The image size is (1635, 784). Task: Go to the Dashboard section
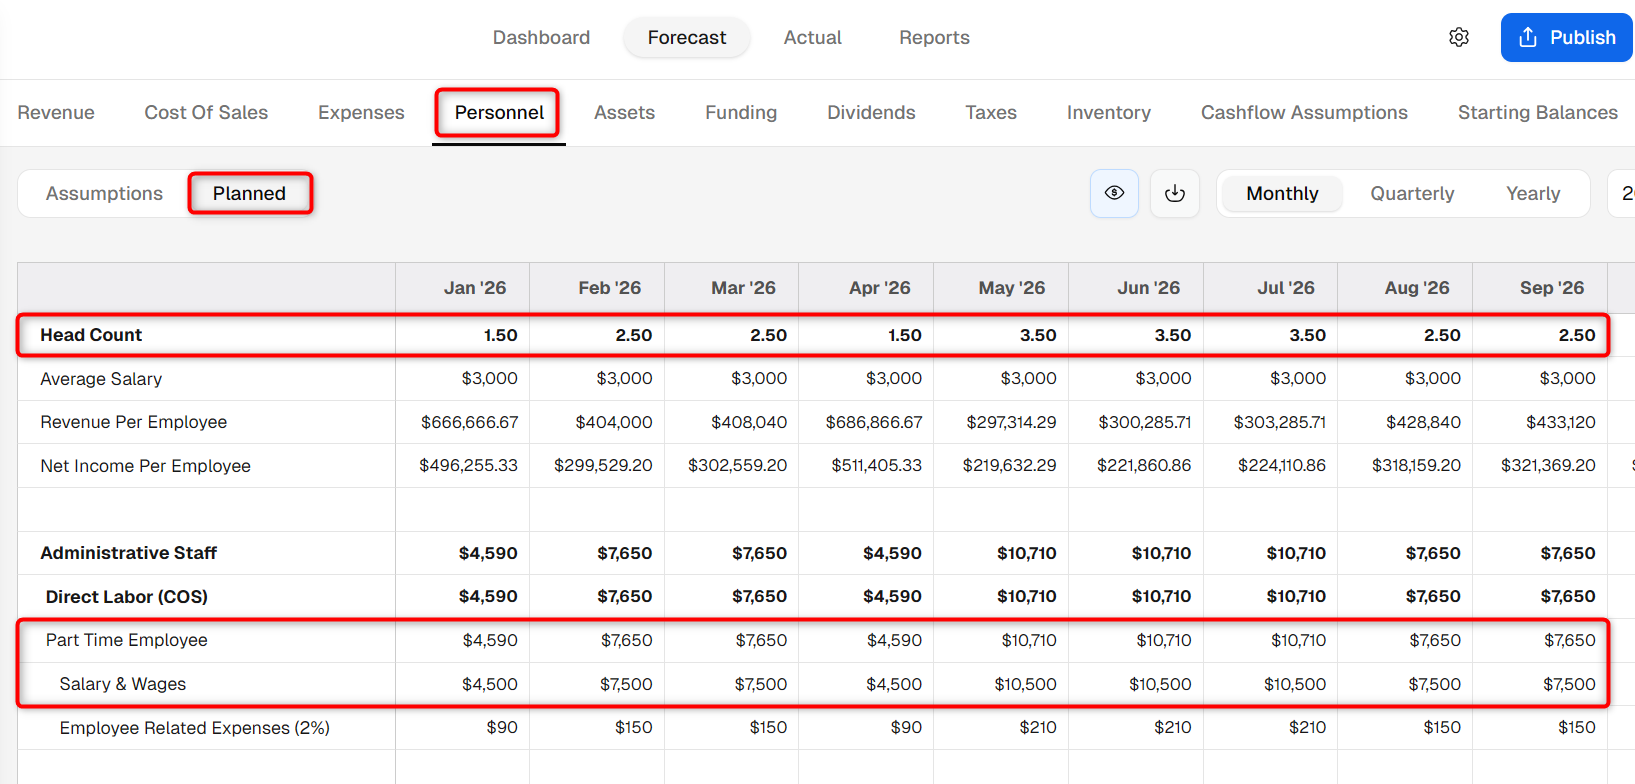(541, 37)
